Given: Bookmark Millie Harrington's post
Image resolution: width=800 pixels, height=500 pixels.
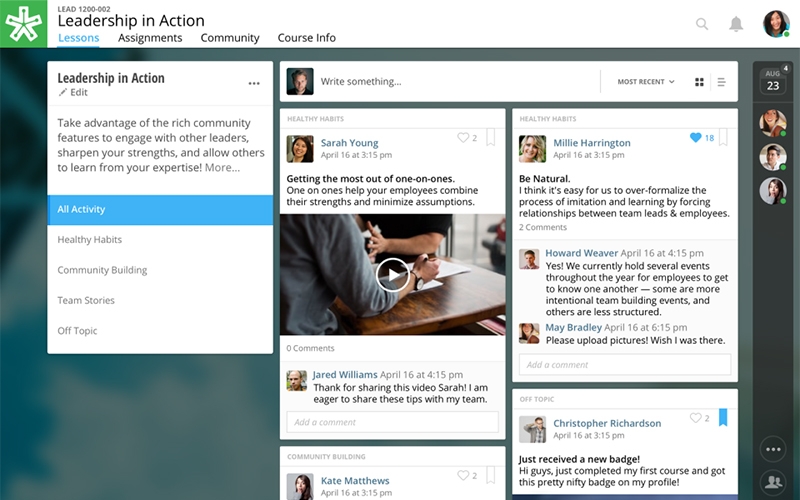Looking at the screenshot, I should 723,137.
